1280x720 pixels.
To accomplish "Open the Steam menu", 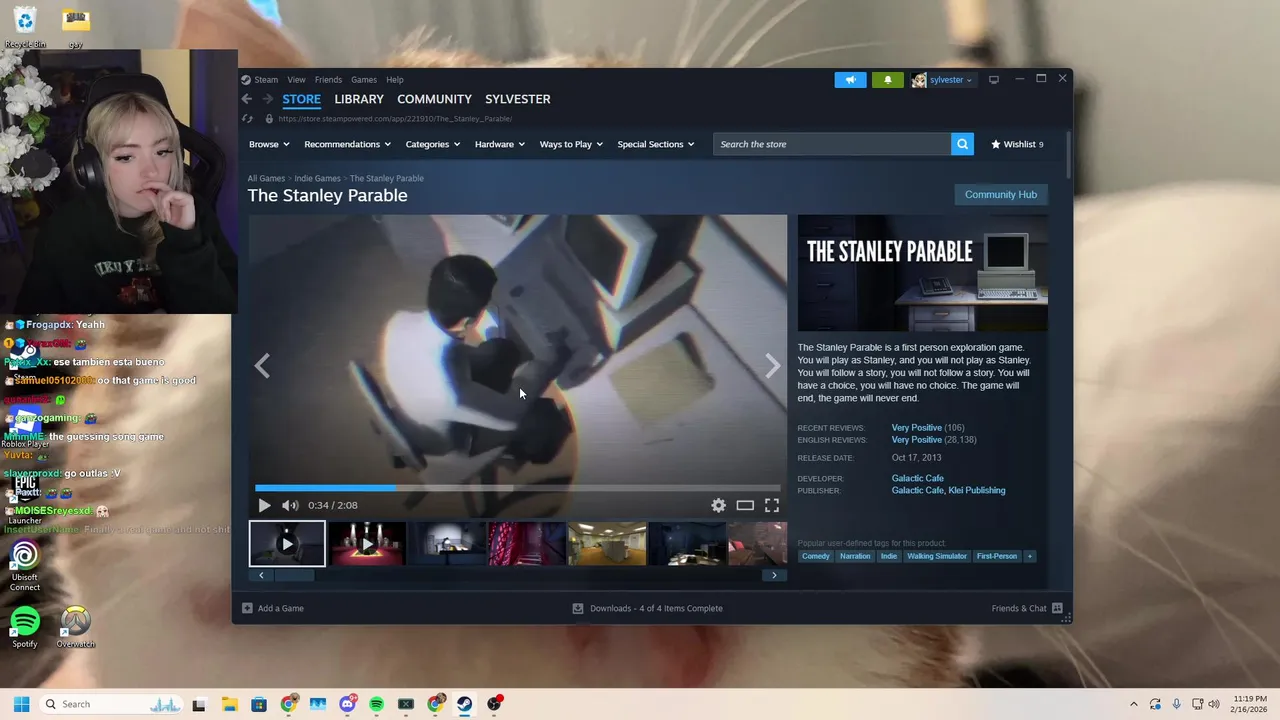I will (265, 80).
